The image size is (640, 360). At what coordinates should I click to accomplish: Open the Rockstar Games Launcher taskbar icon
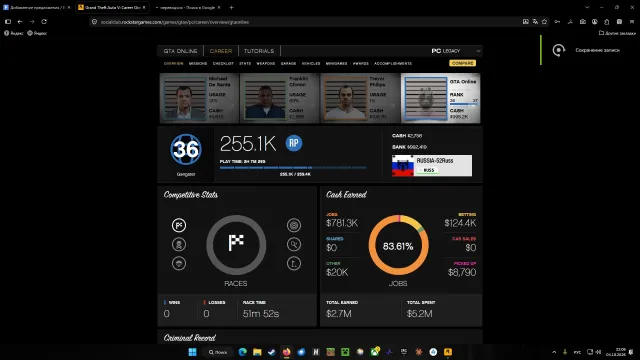[x=448, y=352]
